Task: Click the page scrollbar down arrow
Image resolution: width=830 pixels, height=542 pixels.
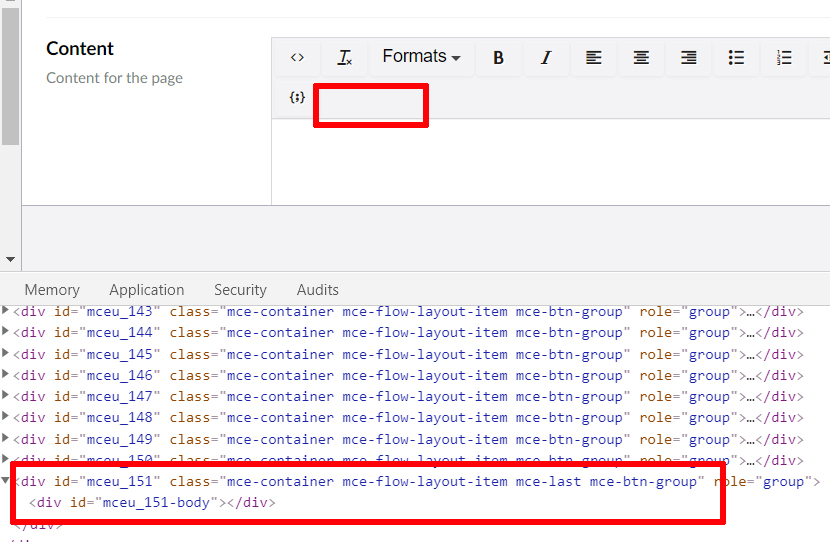Action: pos(10,259)
